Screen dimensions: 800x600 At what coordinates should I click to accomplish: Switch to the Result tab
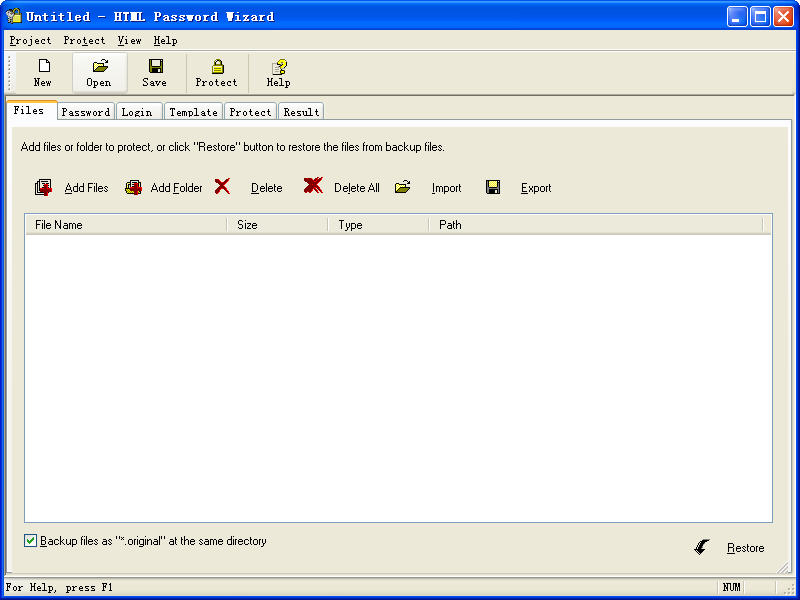point(301,112)
